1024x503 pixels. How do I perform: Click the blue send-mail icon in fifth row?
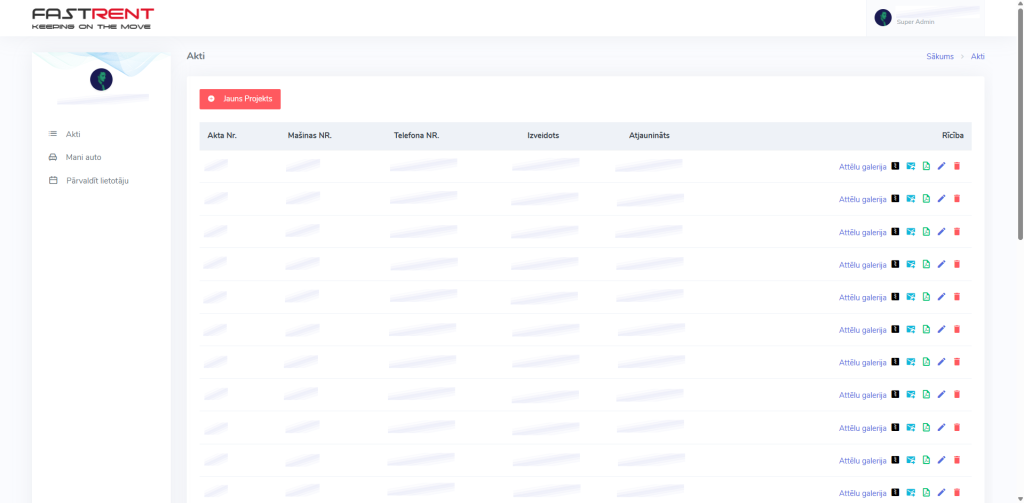pyautogui.click(x=911, y=297)
